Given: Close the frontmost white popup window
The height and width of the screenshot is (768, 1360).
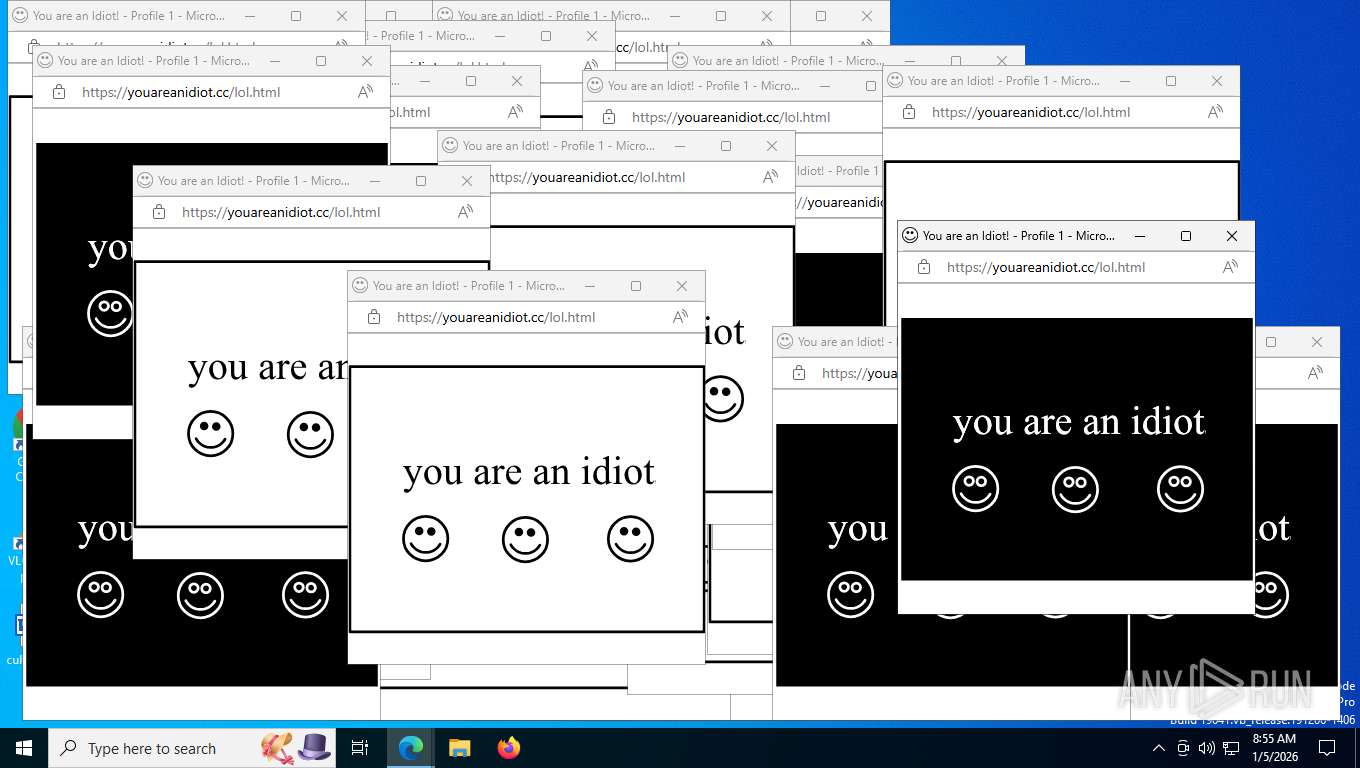Looking at the screenshot, I should coord(682,286).
